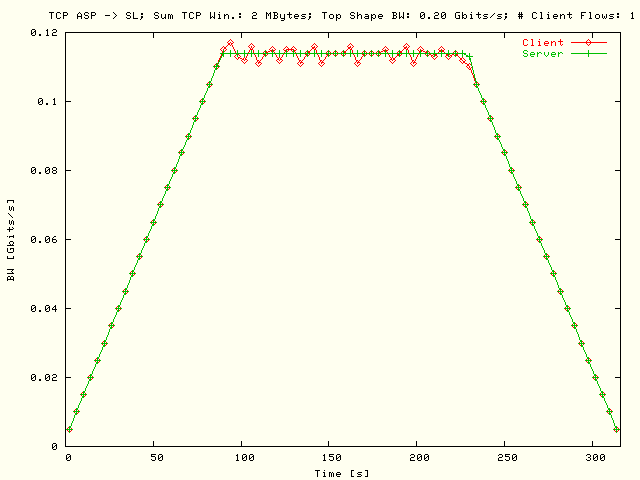This screenshot has height=480, width=640.
Task: Click the 100 x-axis tick label
Action: coord(245,458)
